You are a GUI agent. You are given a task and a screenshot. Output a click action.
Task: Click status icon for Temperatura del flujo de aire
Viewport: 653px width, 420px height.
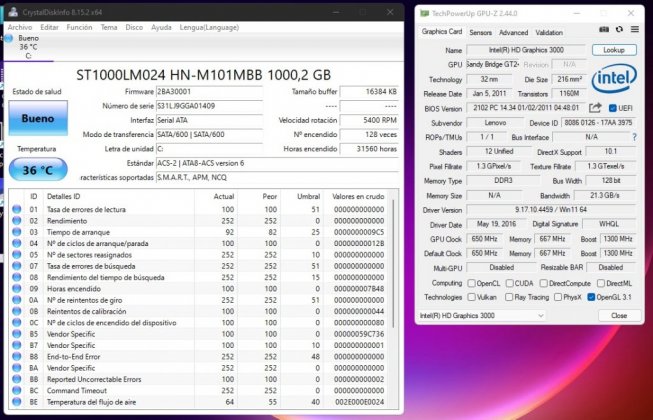tap(17, 402)
